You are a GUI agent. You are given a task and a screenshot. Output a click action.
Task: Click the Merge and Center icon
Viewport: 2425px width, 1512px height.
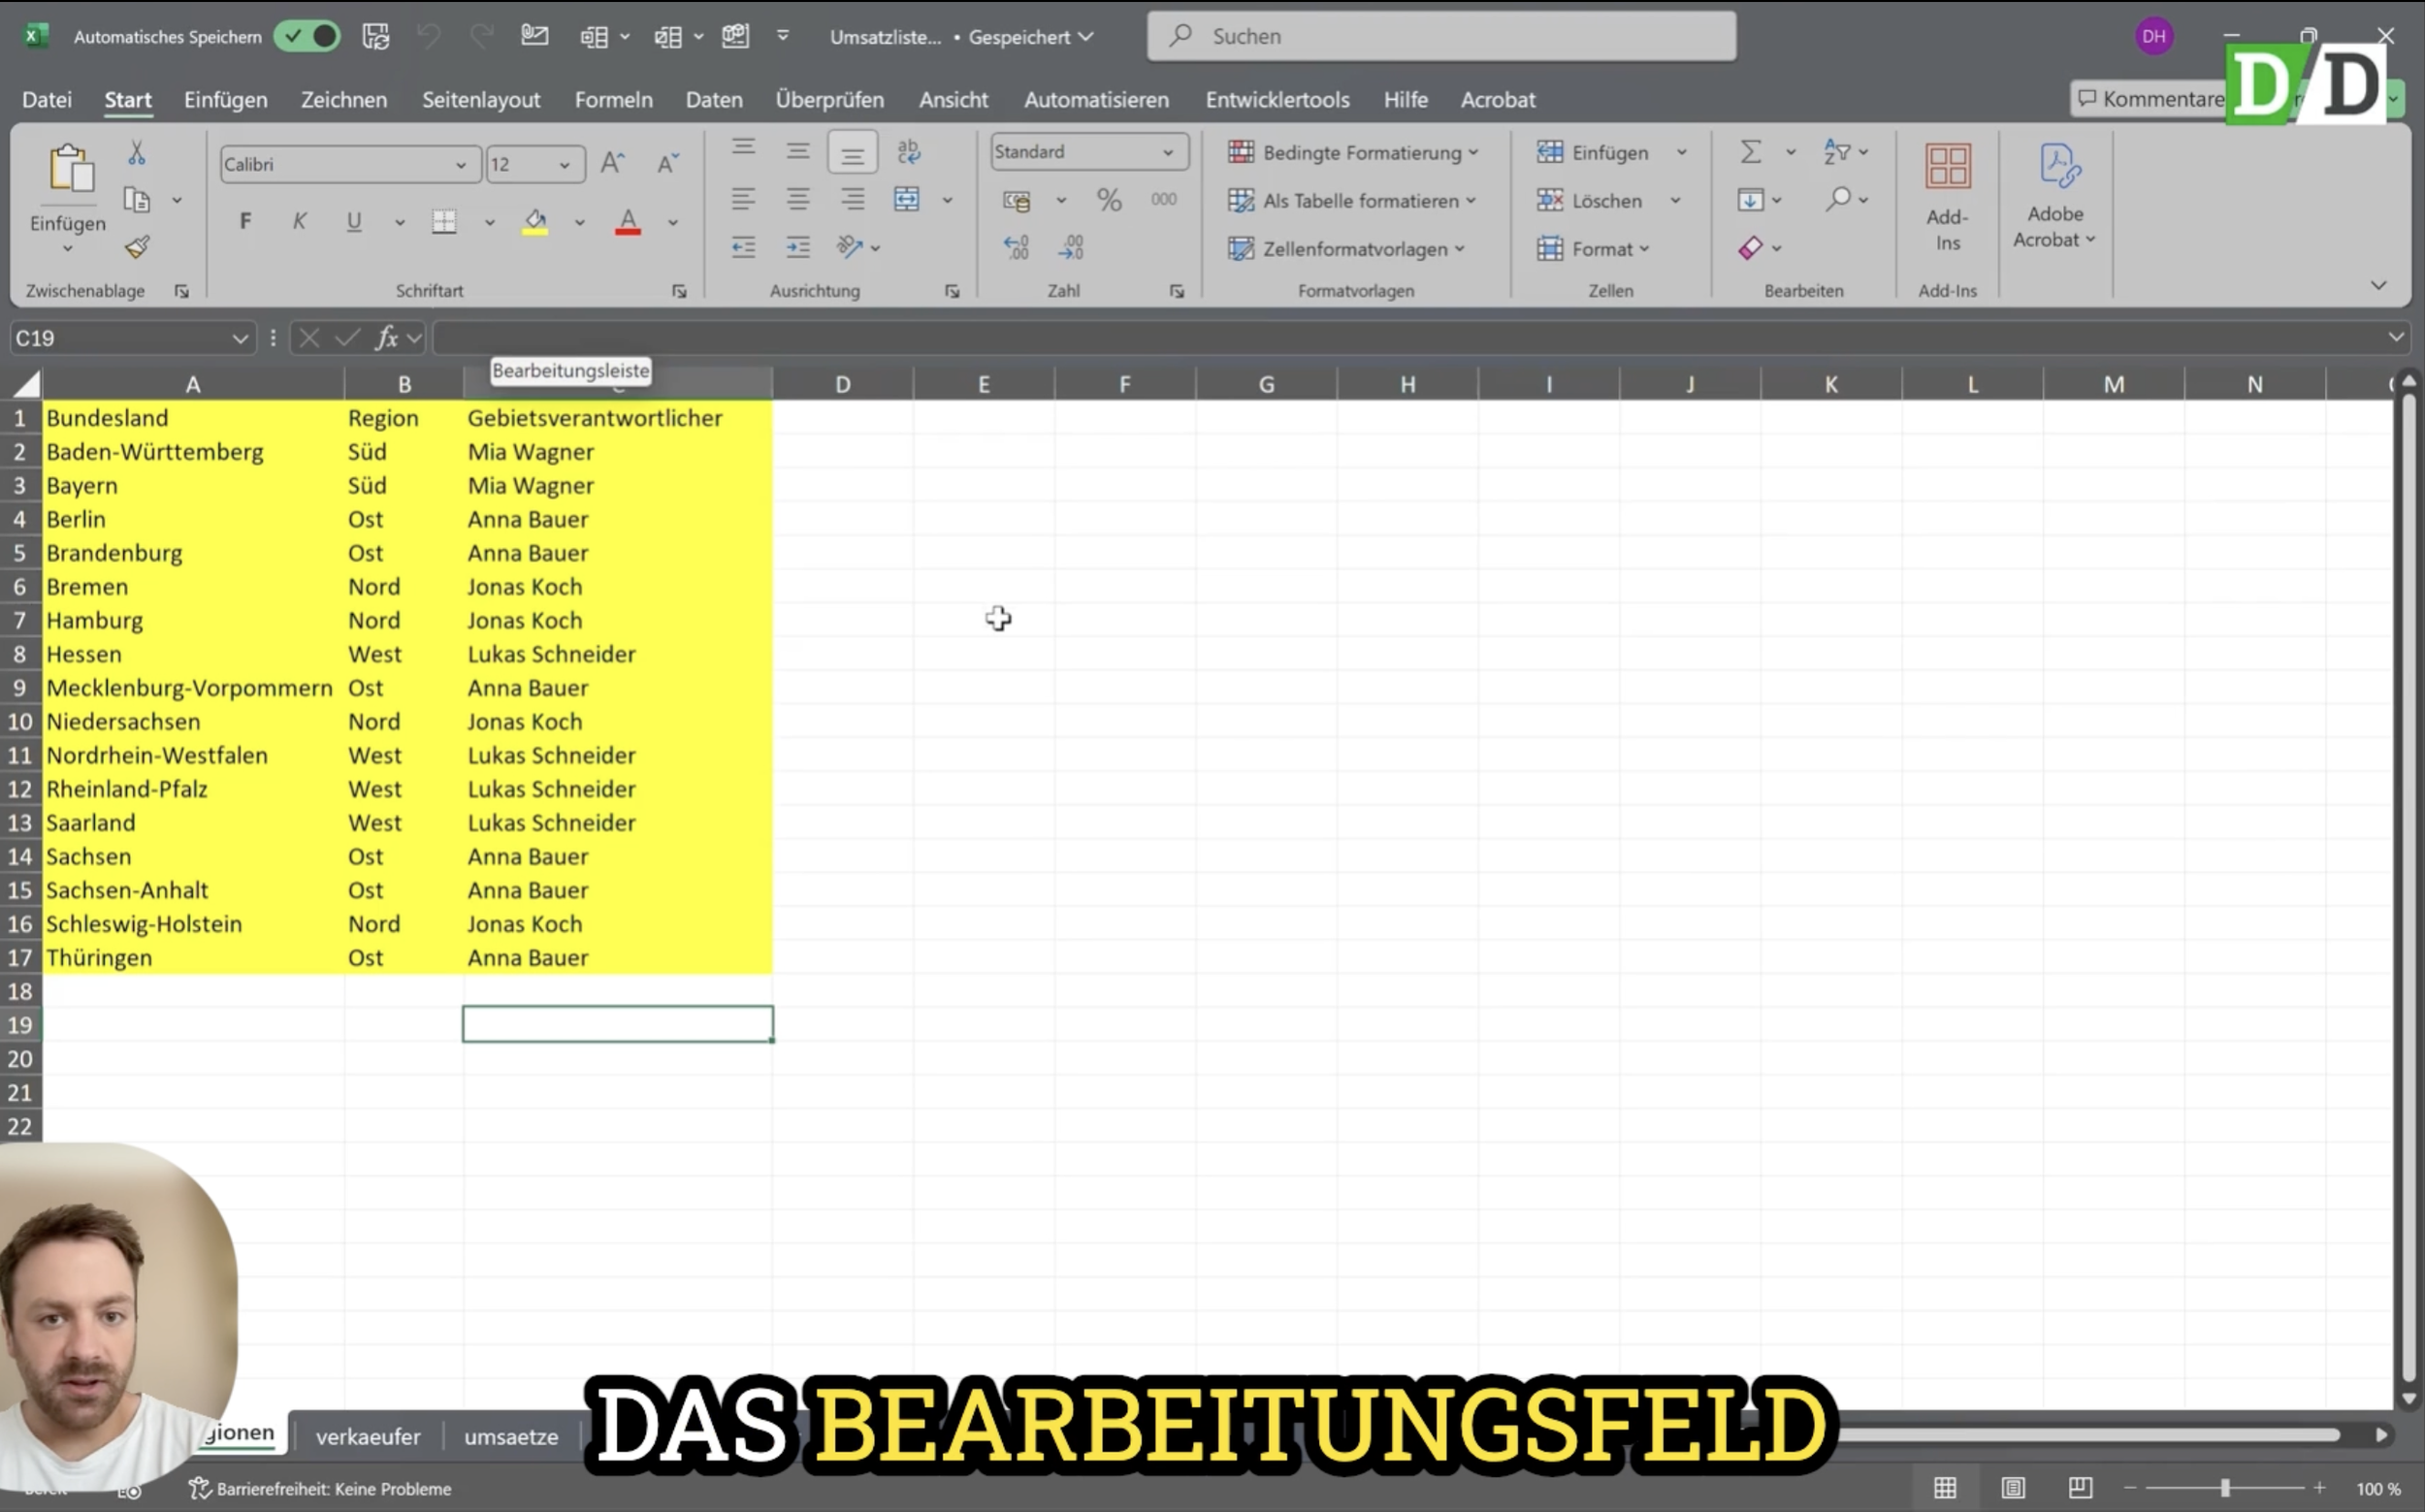click(x=907, y=199)
